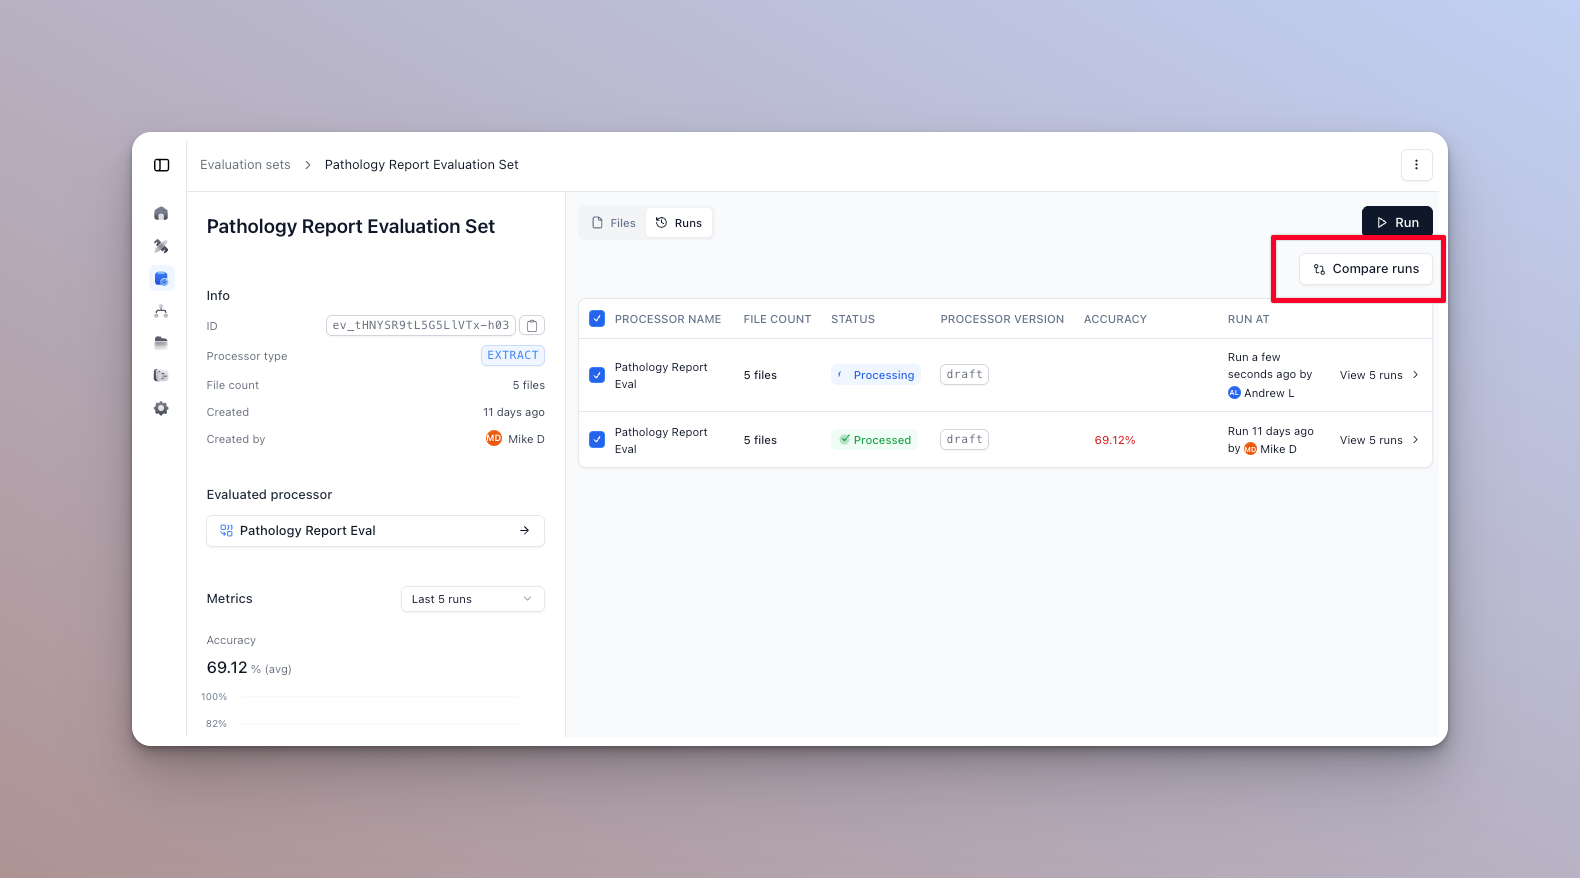Click Andrew L's avatar in the Processing run

[x=1234, y=393]
